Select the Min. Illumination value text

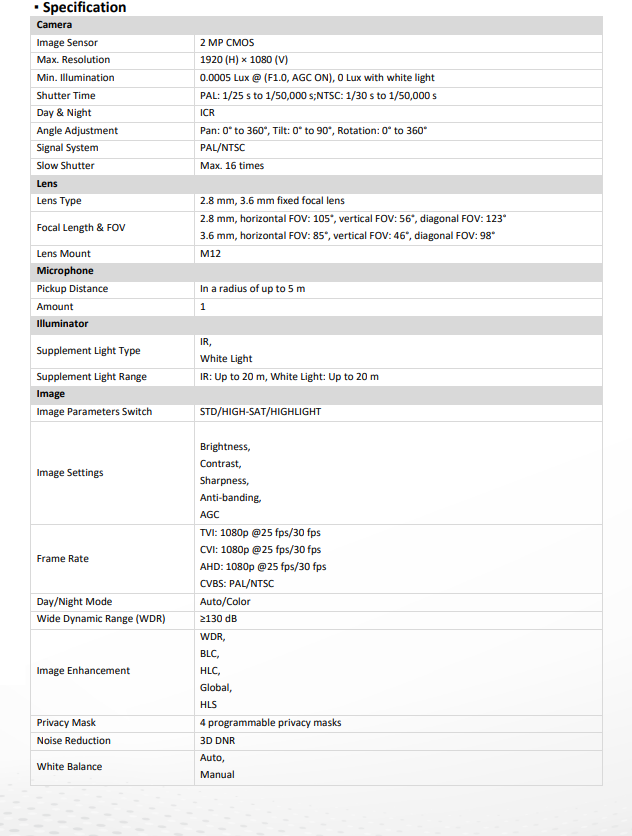(317, 78)
